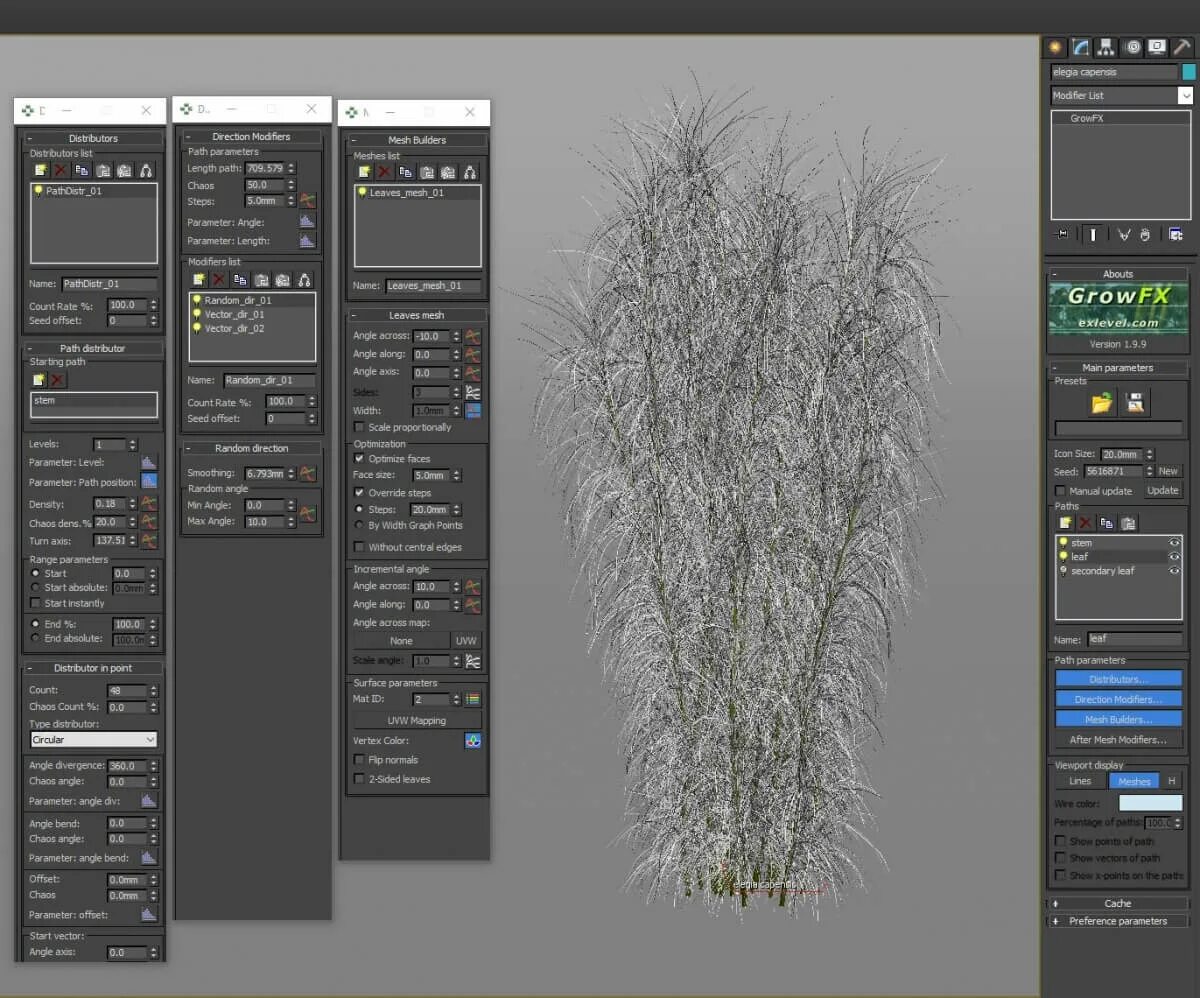Screen dimensions: 1200x998
Task: Open Parameter: angle div graph icon
Action: coord(149,800)
